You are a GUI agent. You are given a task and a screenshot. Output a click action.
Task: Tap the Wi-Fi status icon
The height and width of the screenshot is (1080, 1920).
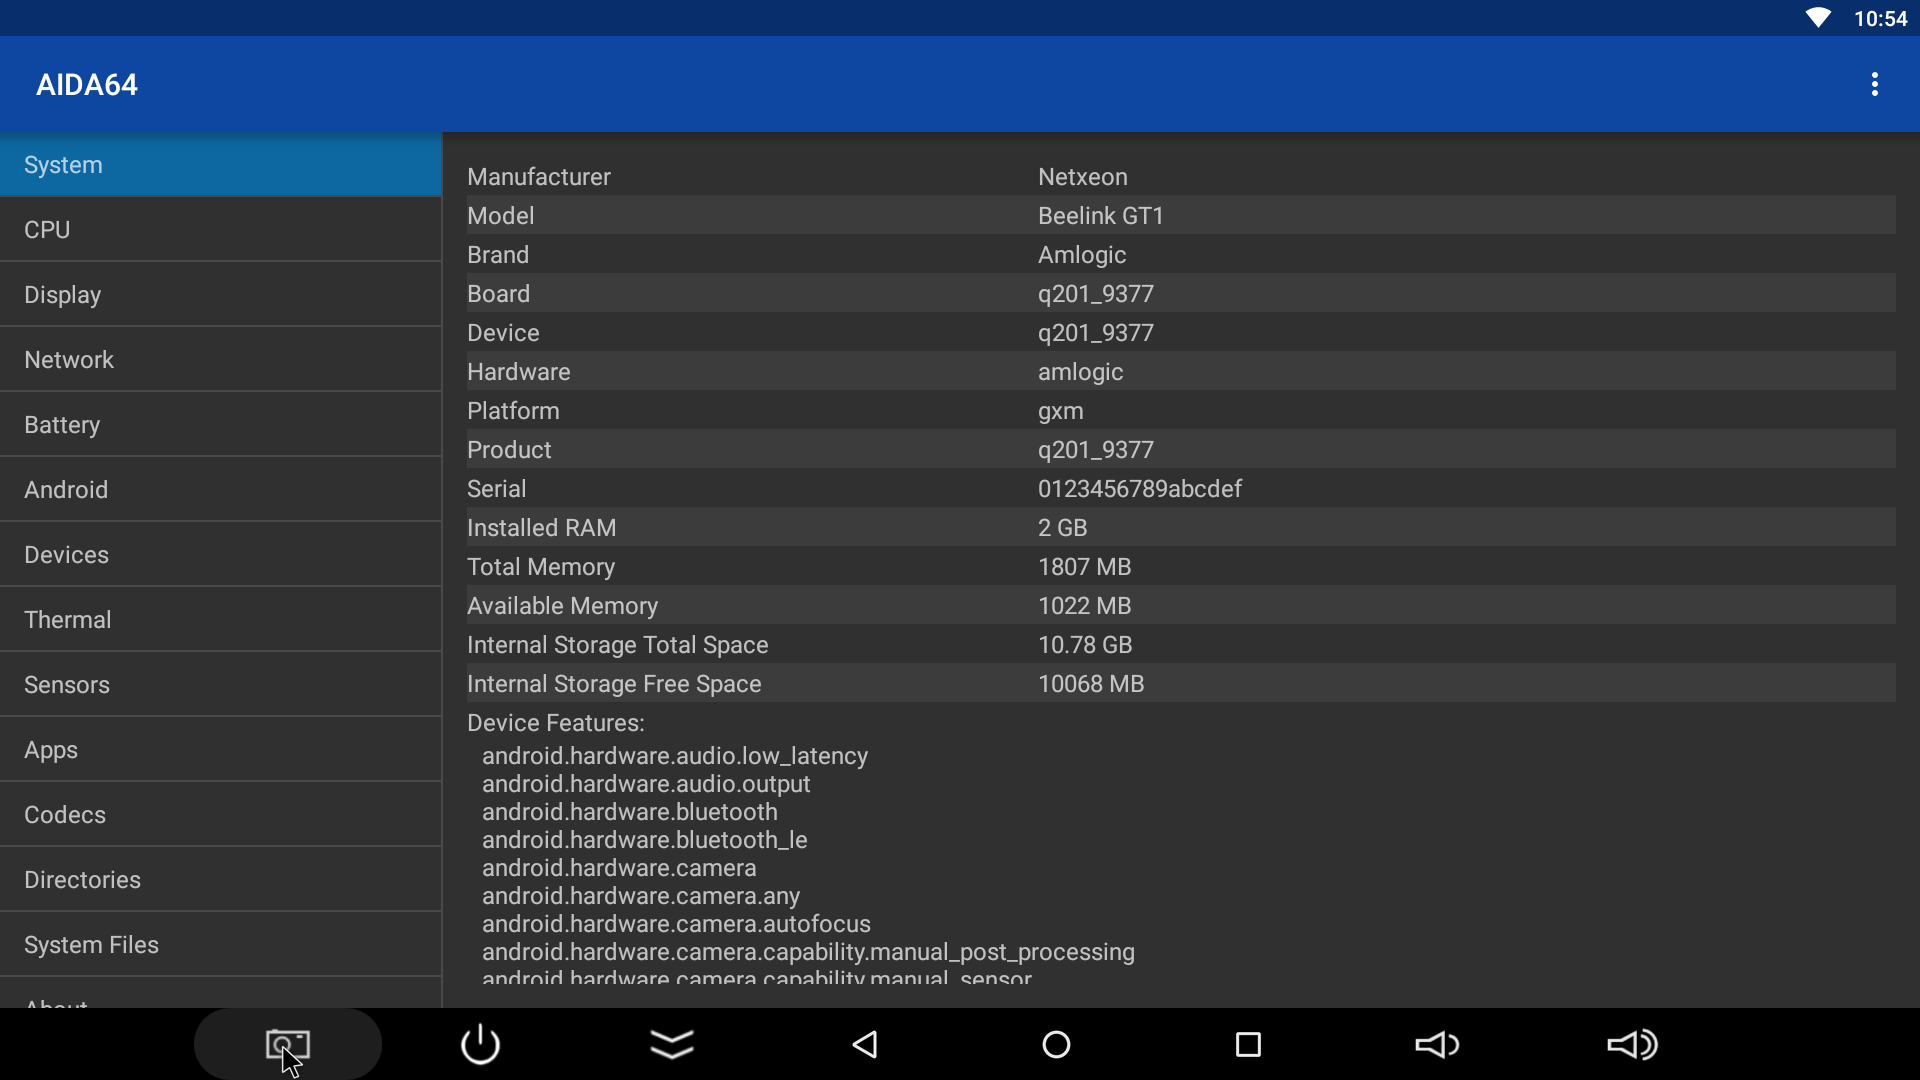point(1818,18)
